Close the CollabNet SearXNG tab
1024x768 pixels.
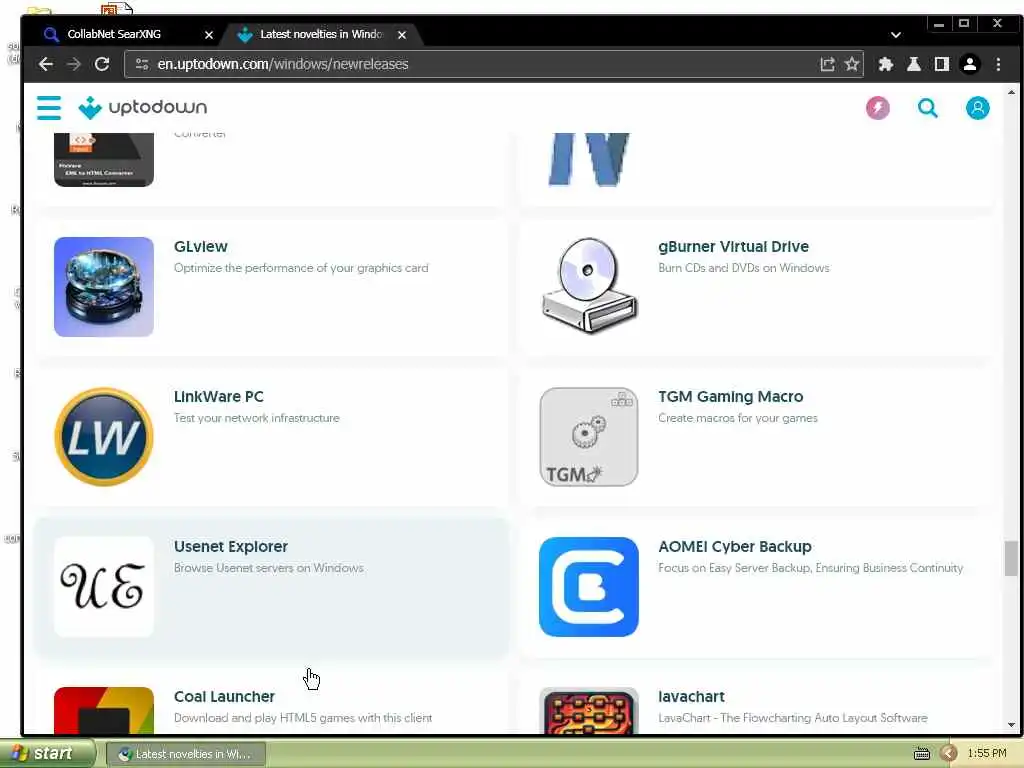pyautogui.click(x=209, y=35)
